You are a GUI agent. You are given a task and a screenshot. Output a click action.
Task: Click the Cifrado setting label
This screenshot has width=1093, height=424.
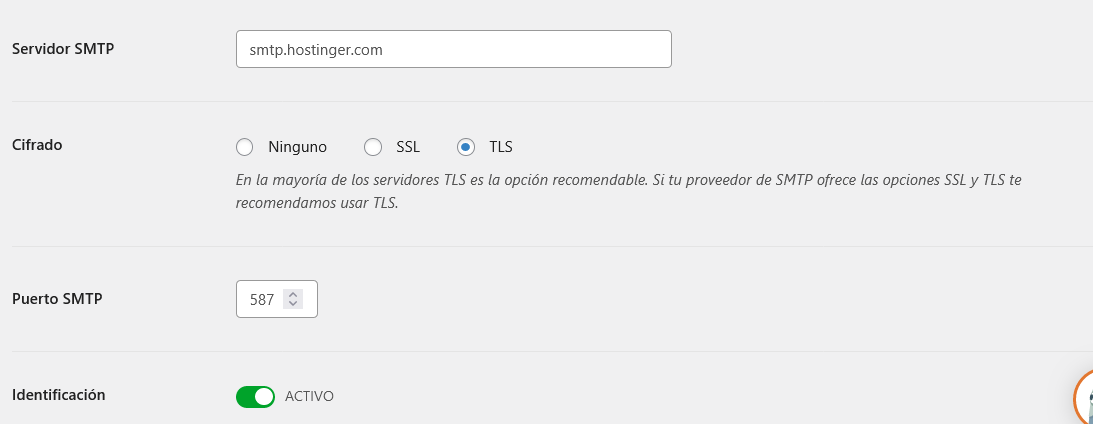point(38,145)
